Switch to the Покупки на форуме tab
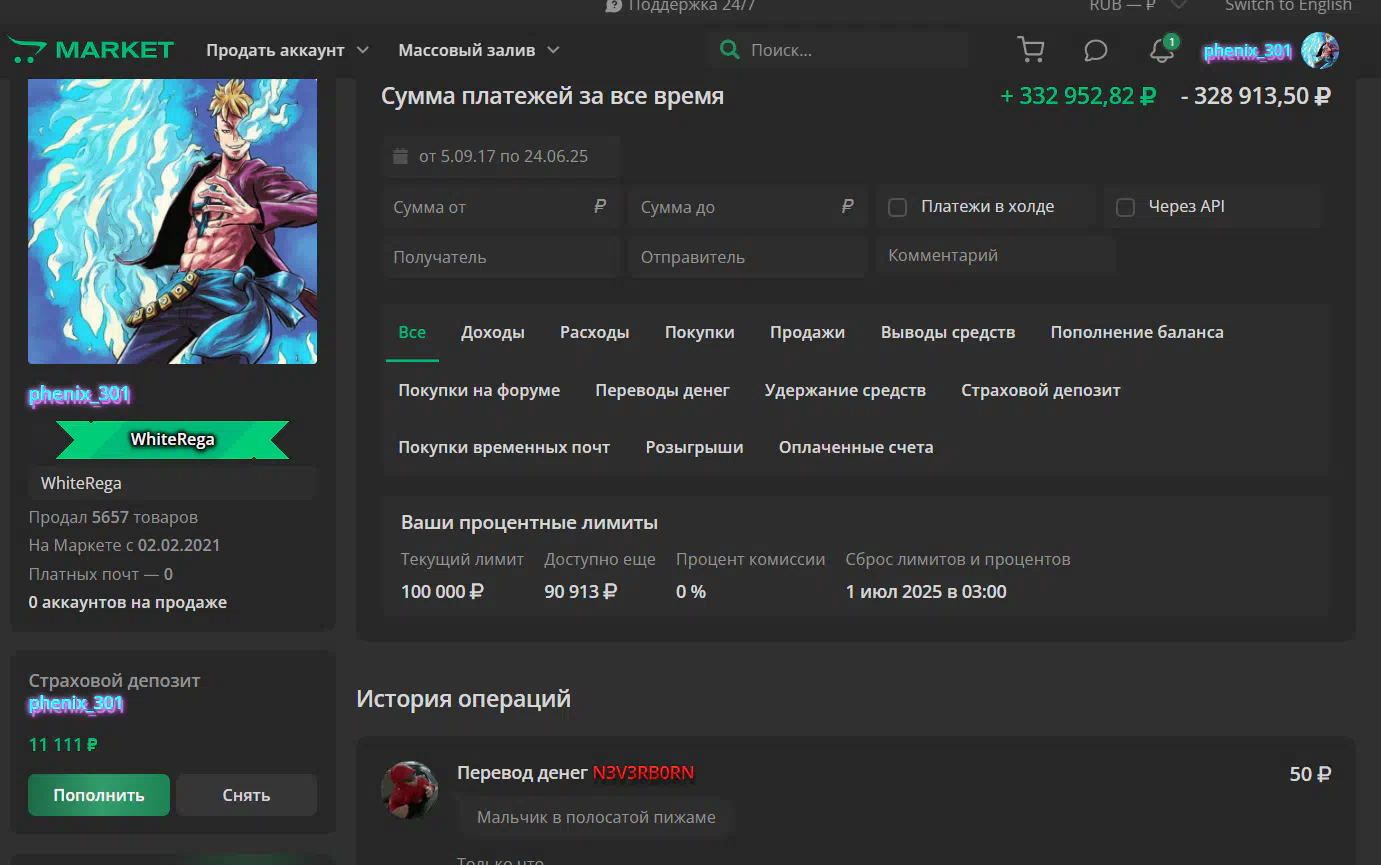Image resolution: width=1381 pixels, height=865 pixels. [479, 390]
